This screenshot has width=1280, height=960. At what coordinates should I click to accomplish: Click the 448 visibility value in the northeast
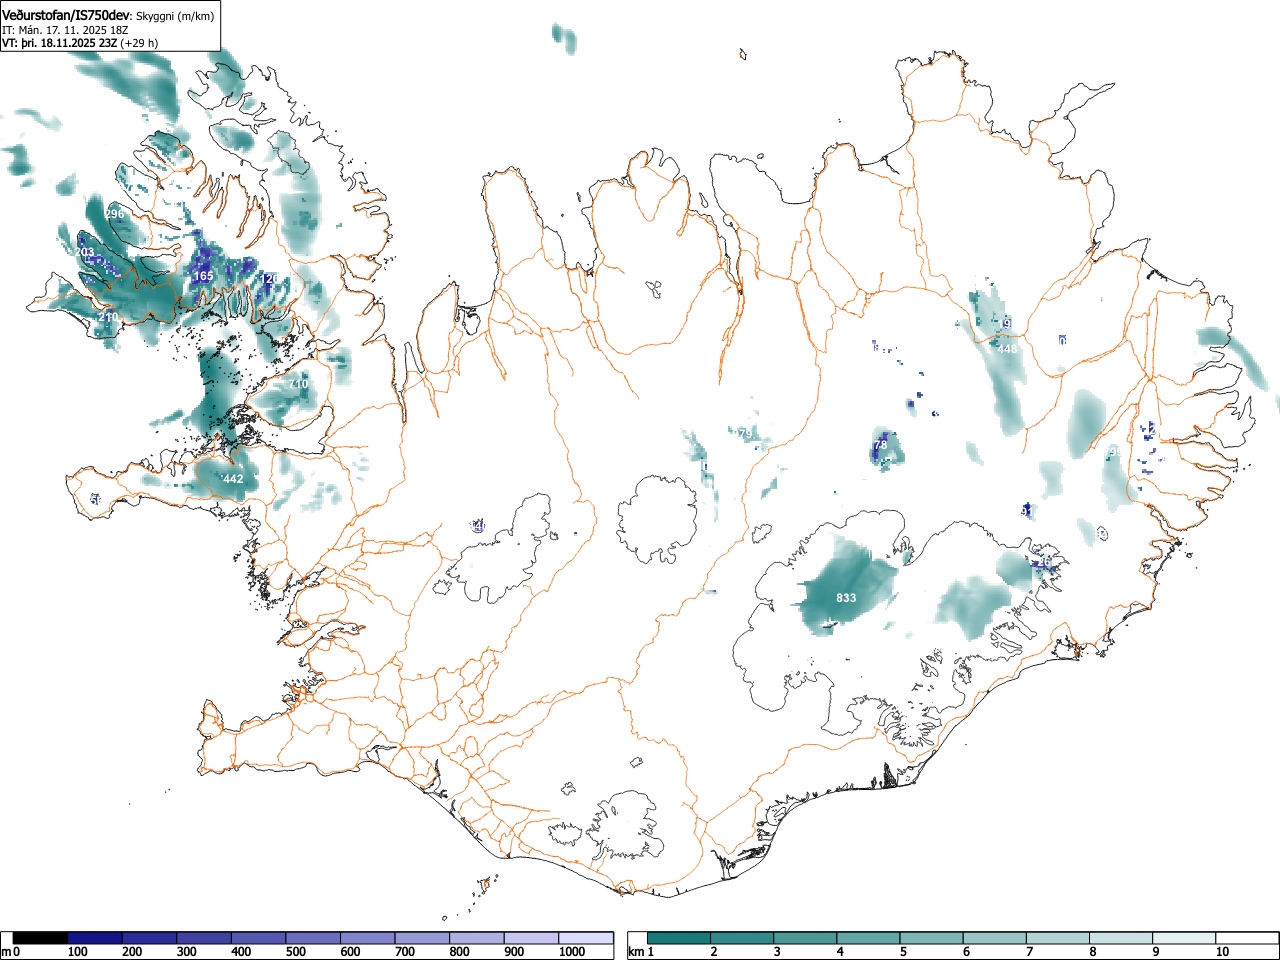[1007, 349]
